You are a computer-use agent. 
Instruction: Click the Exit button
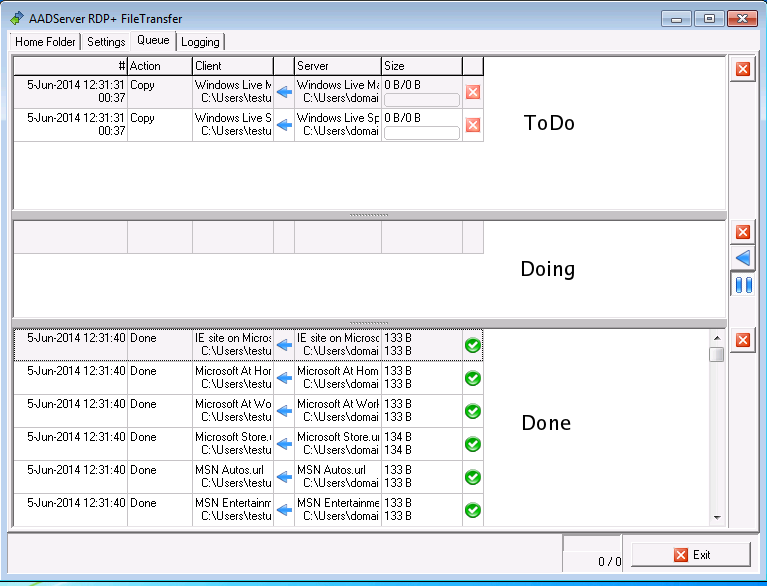coord(691,555)
